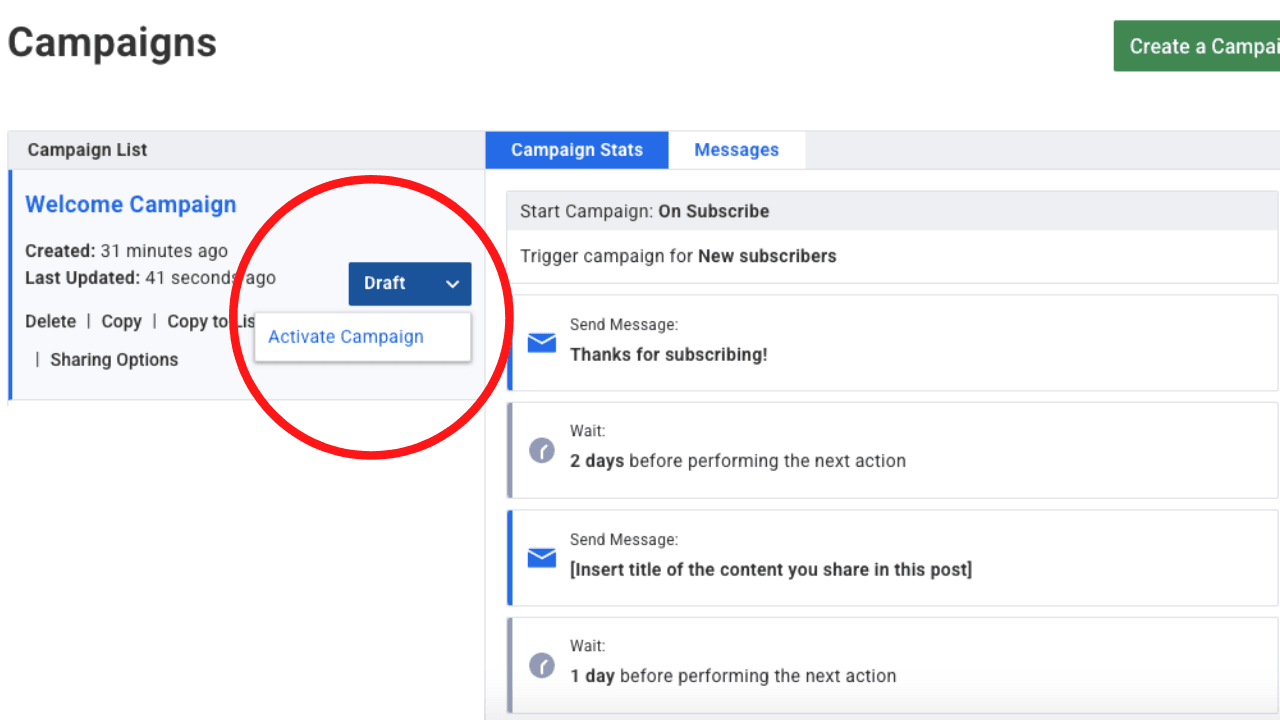1280x720 pixels.
Task: Select the Thanks for subscribing! message step
Action: 893,343
